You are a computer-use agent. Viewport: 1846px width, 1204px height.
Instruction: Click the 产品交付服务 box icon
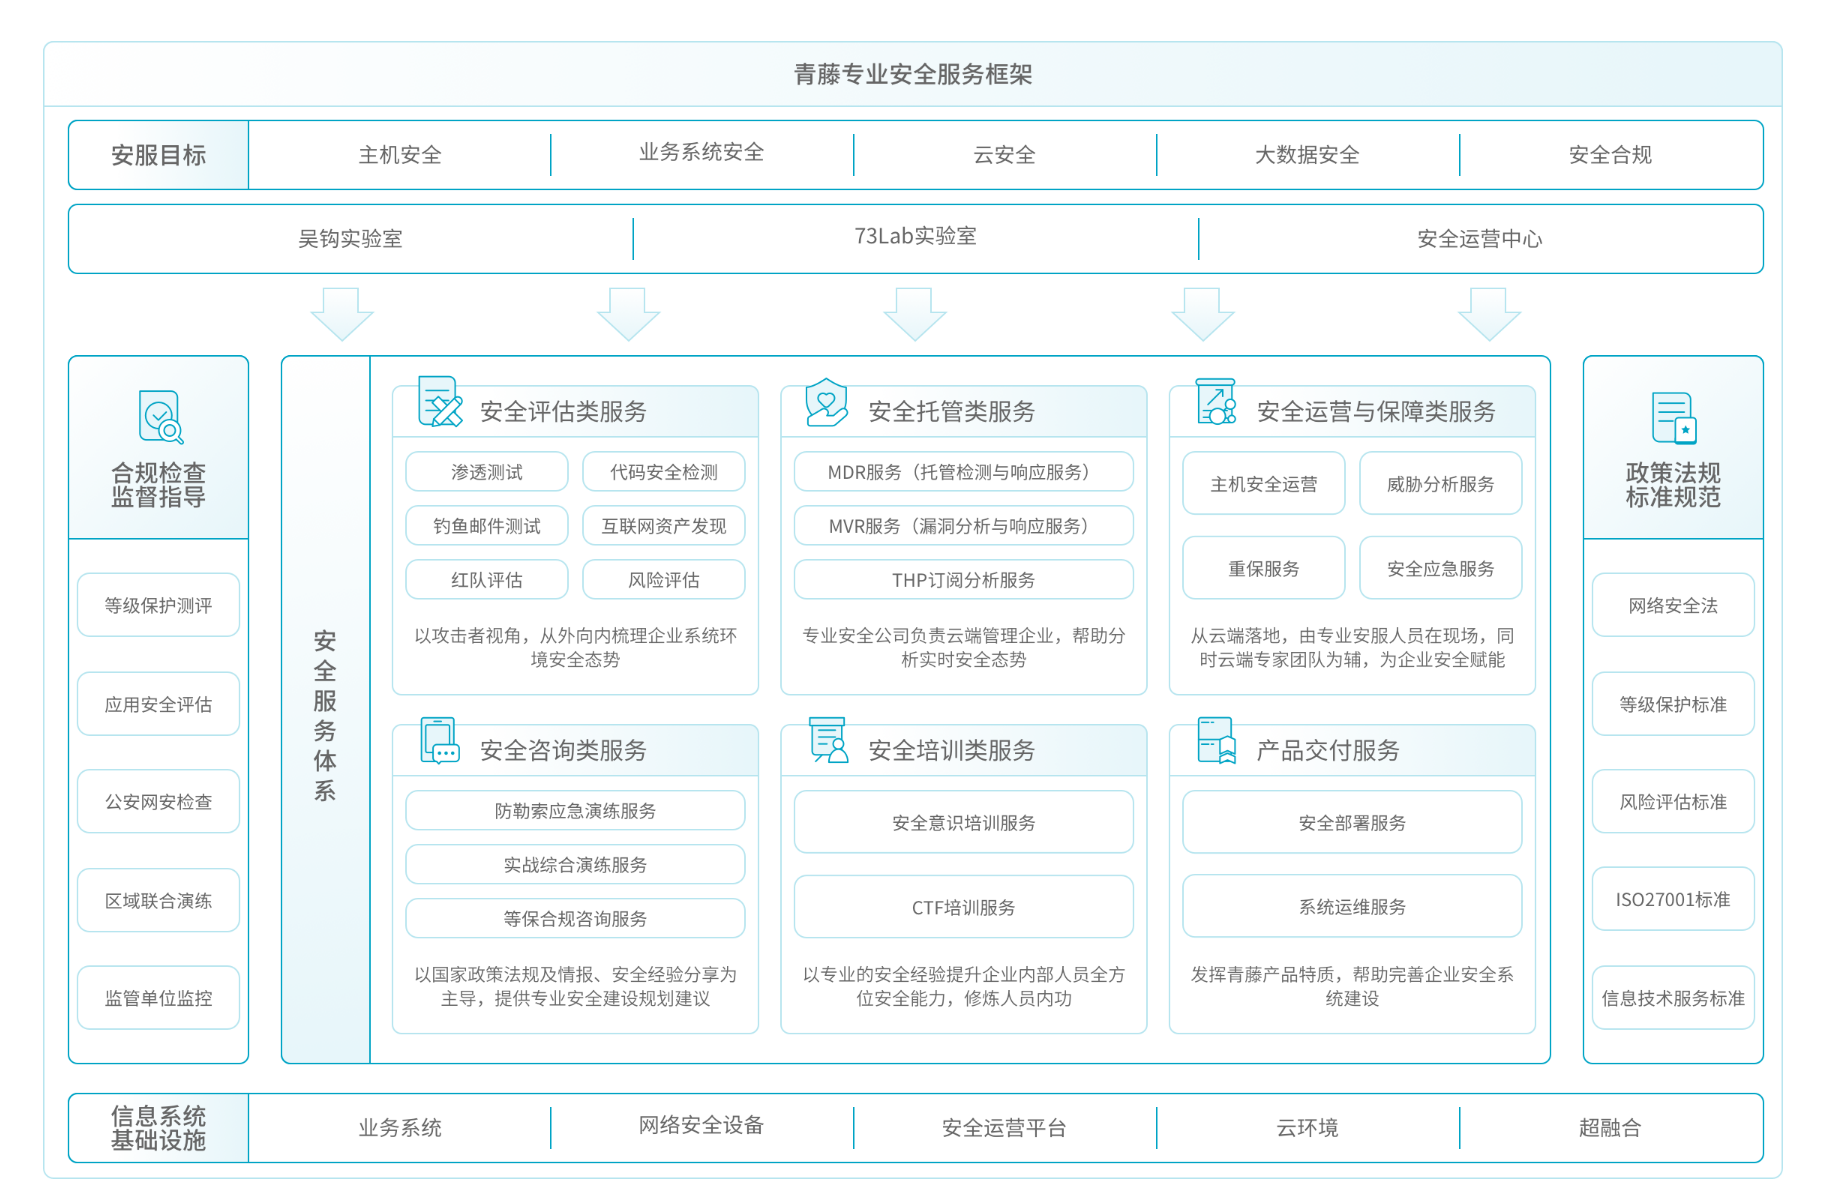1217,741
